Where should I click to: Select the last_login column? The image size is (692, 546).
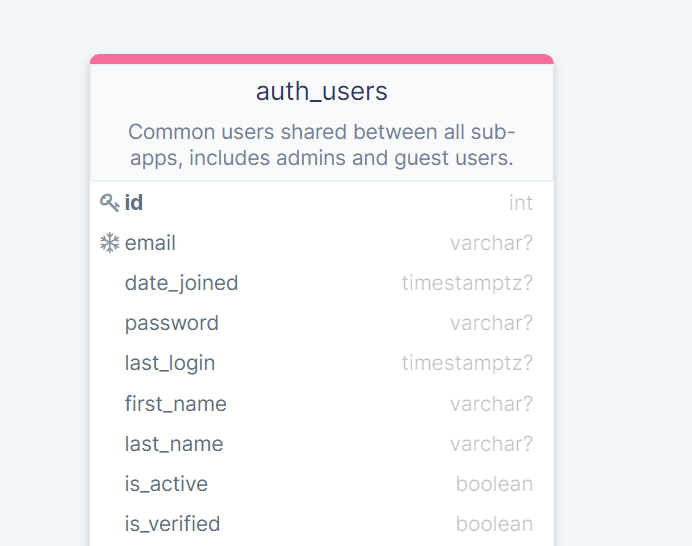322,364
